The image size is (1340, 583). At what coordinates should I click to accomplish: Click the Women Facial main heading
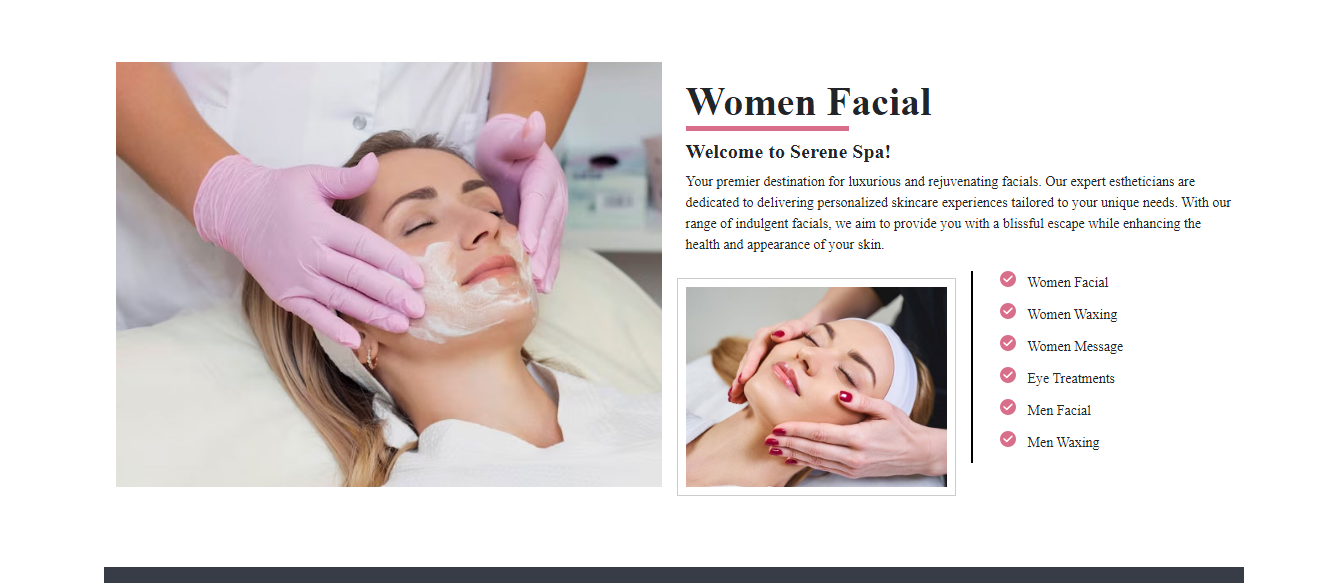(x=808, y=102)
